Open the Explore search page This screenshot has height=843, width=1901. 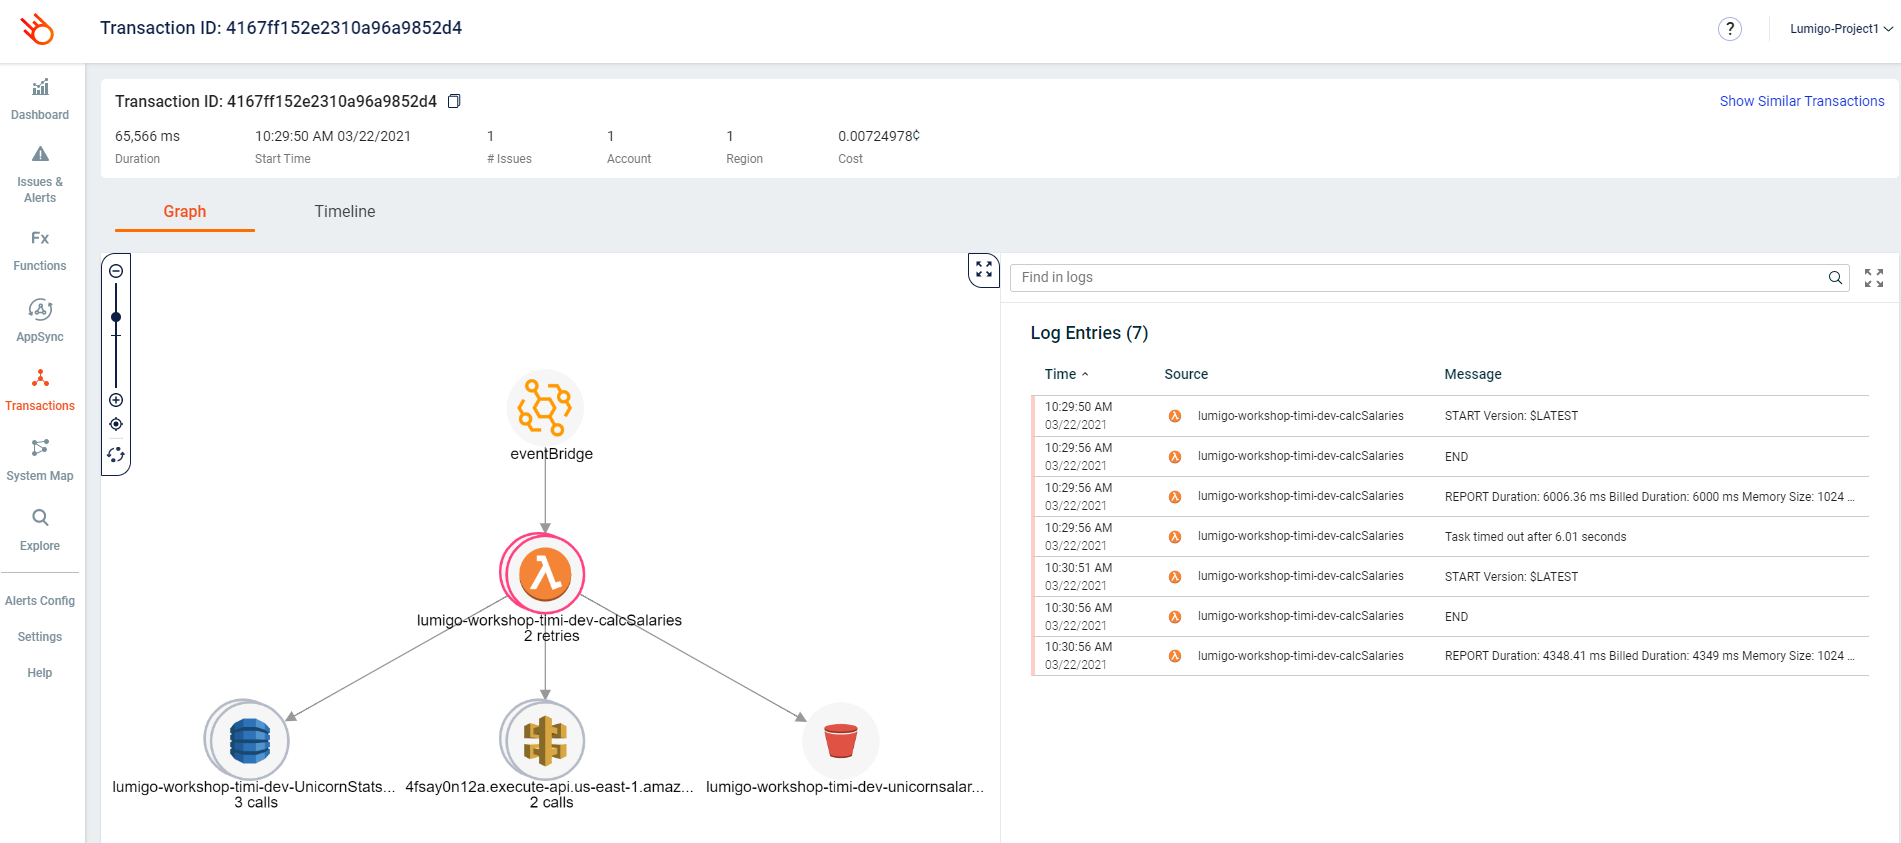(x=40, y=531)
